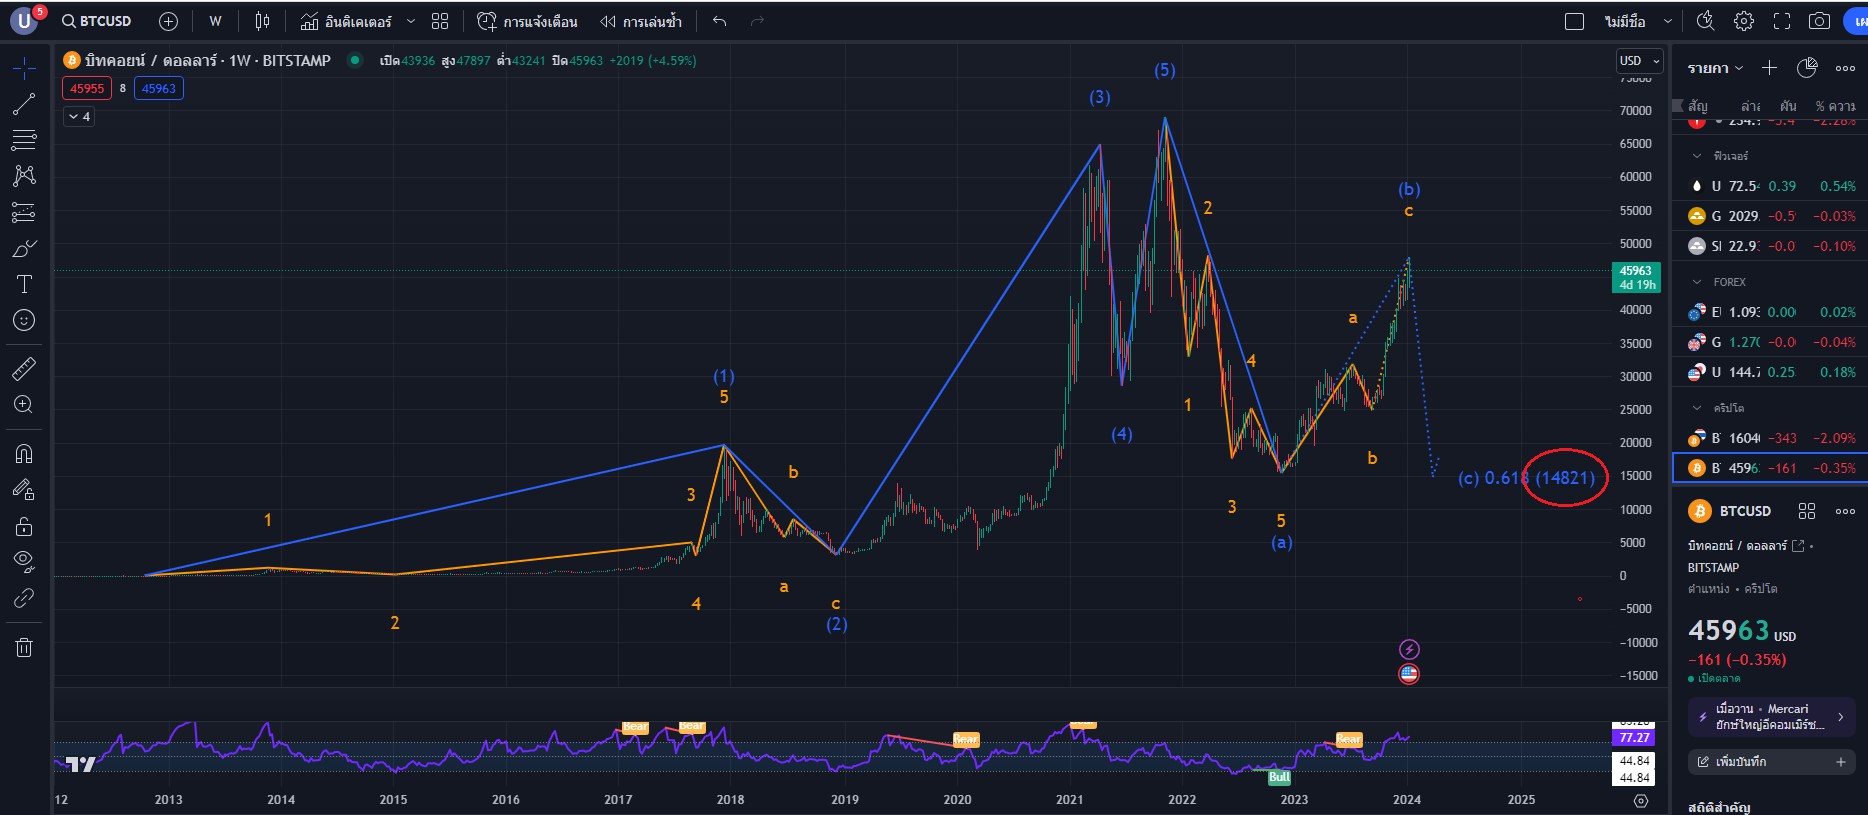Sort watchlist by the % change column header
The width and height of the screenshot is (1868, 815).
coord(1836,106)
